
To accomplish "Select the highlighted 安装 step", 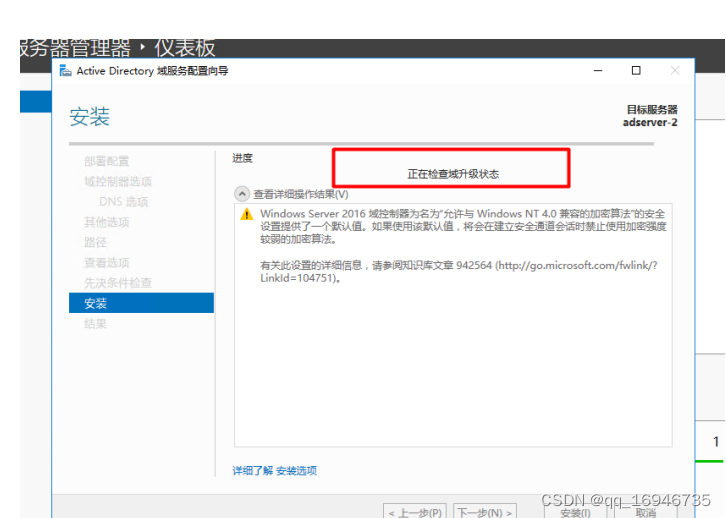I will click(141, 303).
